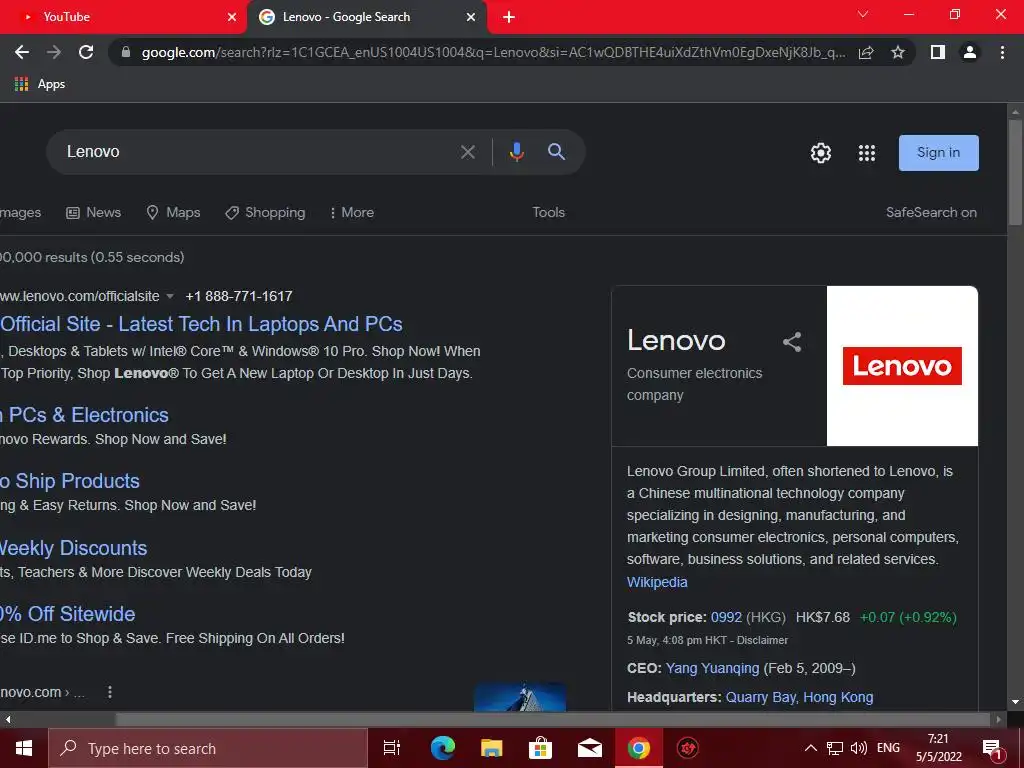1024x768 pixels.
Task: Open Task View on the taskbar
Action: click(392, 748)
